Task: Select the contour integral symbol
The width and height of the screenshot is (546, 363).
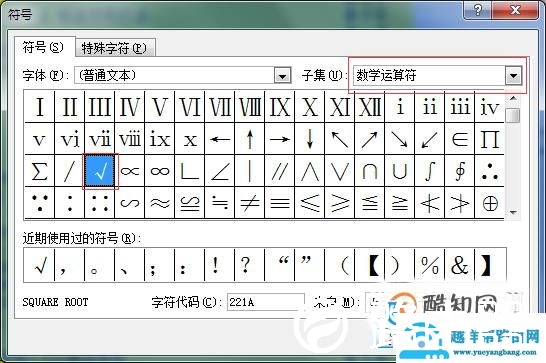Action: coord(460,171)
